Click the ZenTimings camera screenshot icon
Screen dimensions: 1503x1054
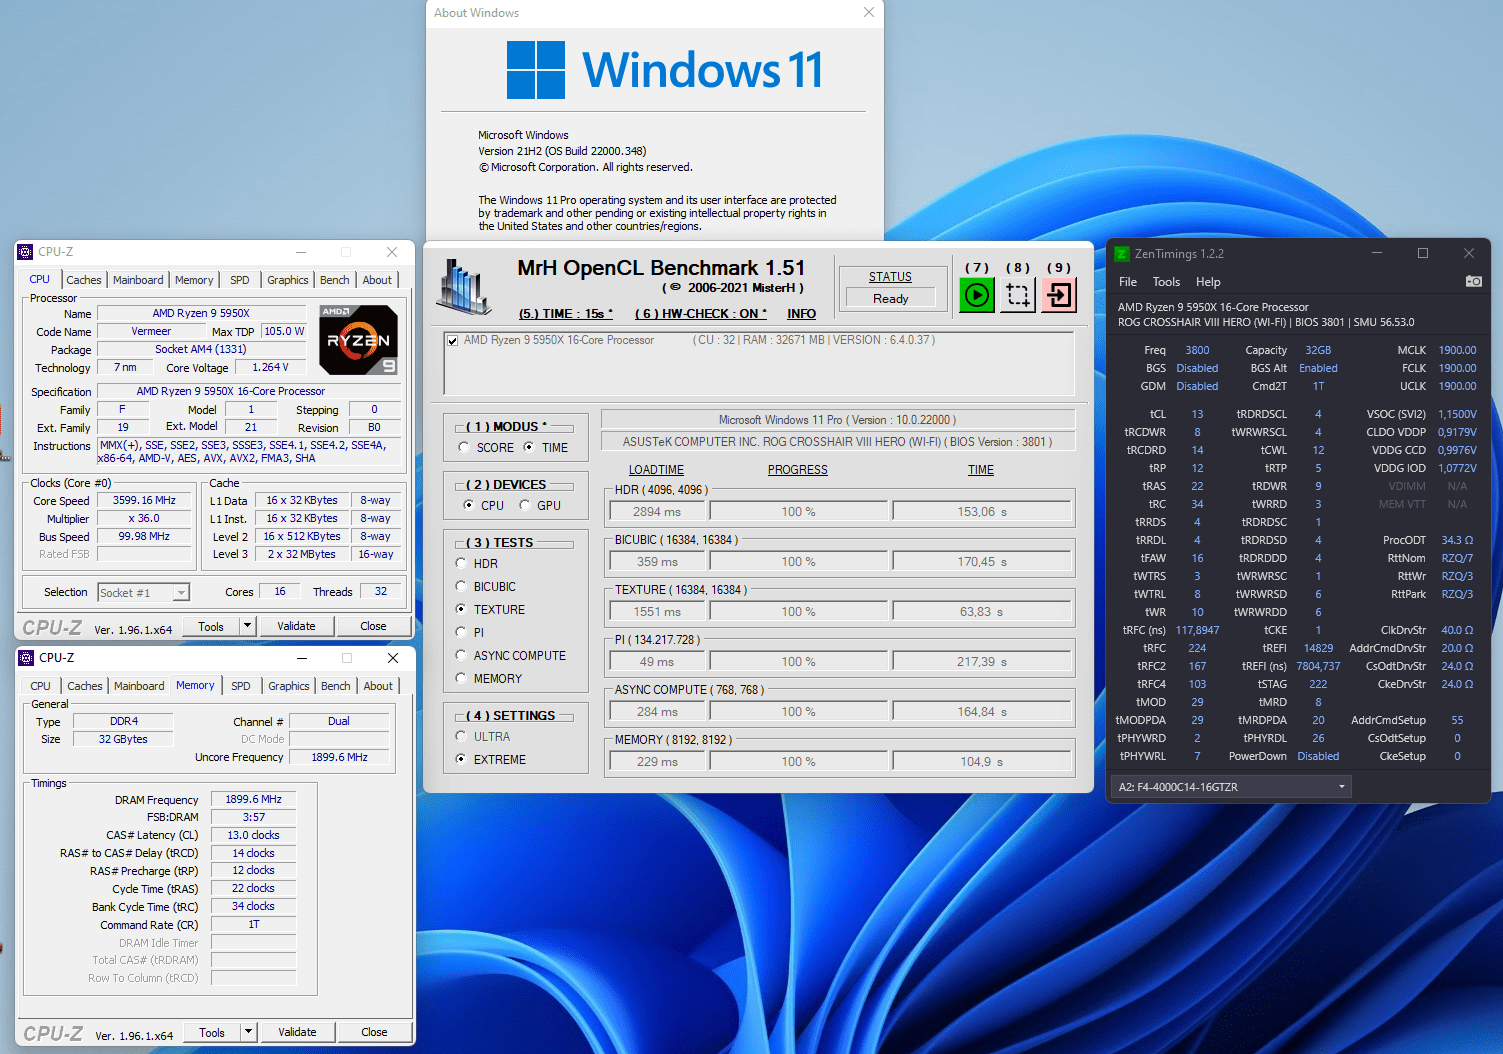1473,281
